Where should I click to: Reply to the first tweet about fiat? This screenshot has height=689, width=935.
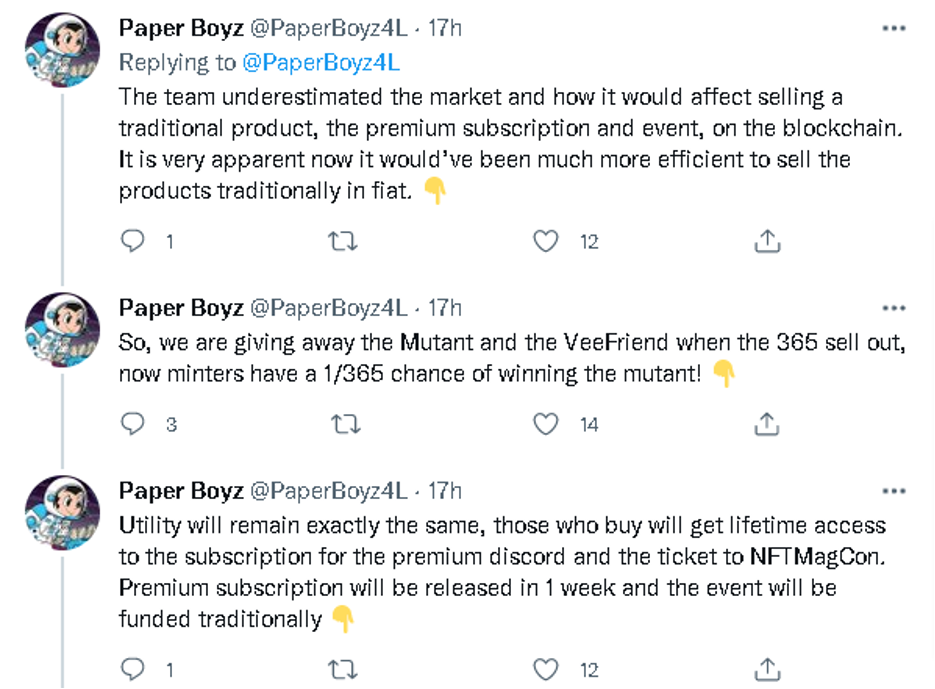(x=132, y=241)
